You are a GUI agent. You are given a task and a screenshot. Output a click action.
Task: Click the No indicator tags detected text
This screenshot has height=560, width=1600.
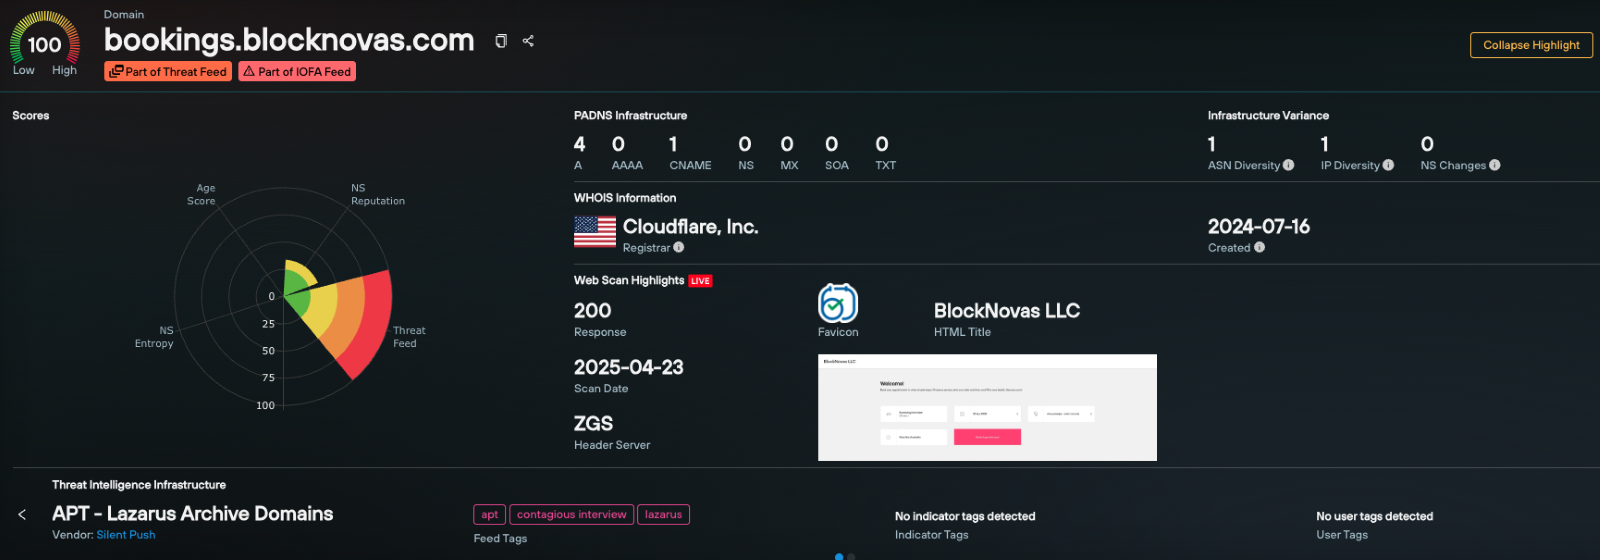coord(965,516)
